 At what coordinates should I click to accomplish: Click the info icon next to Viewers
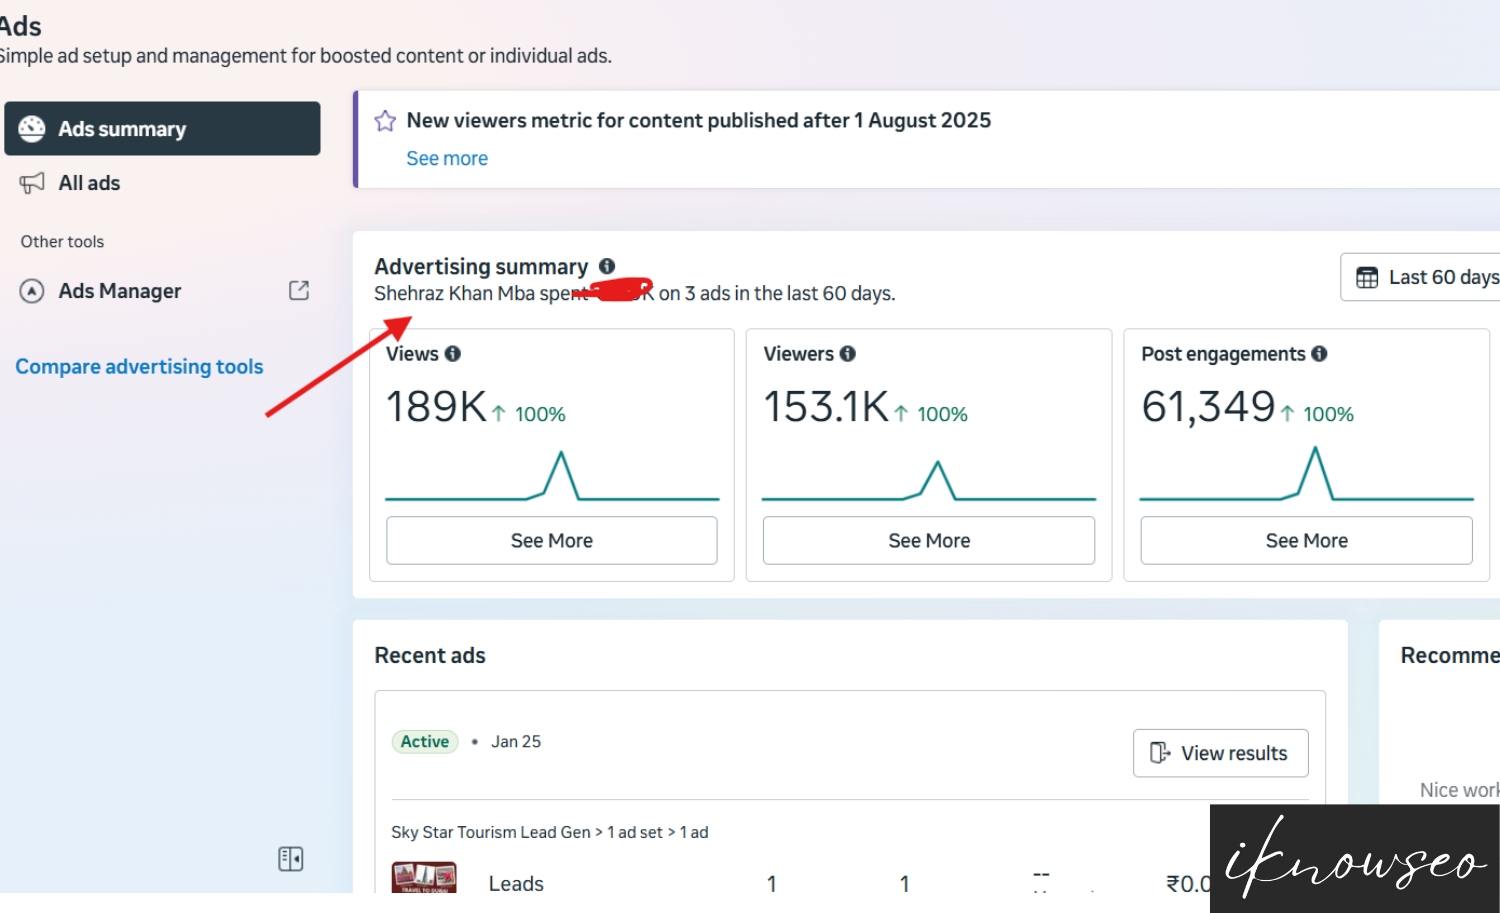[x=847, y=353]
